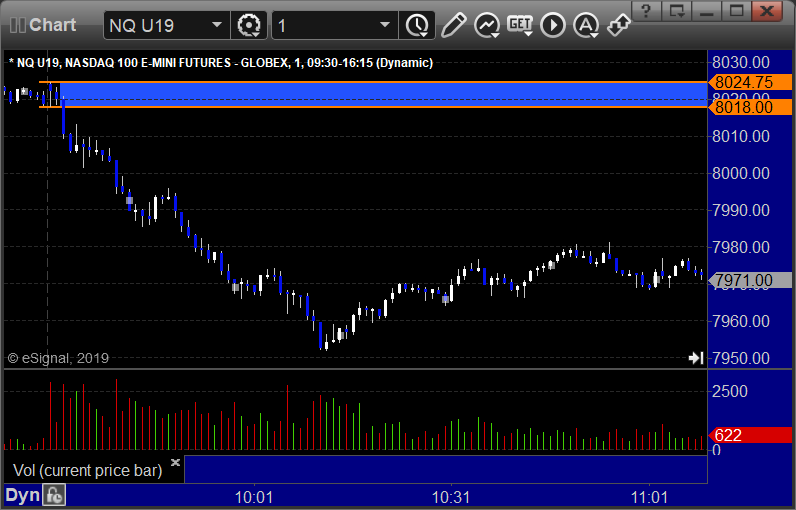Click the 10:31 time axis label
The image size is (796, 510).
[451, 497]
